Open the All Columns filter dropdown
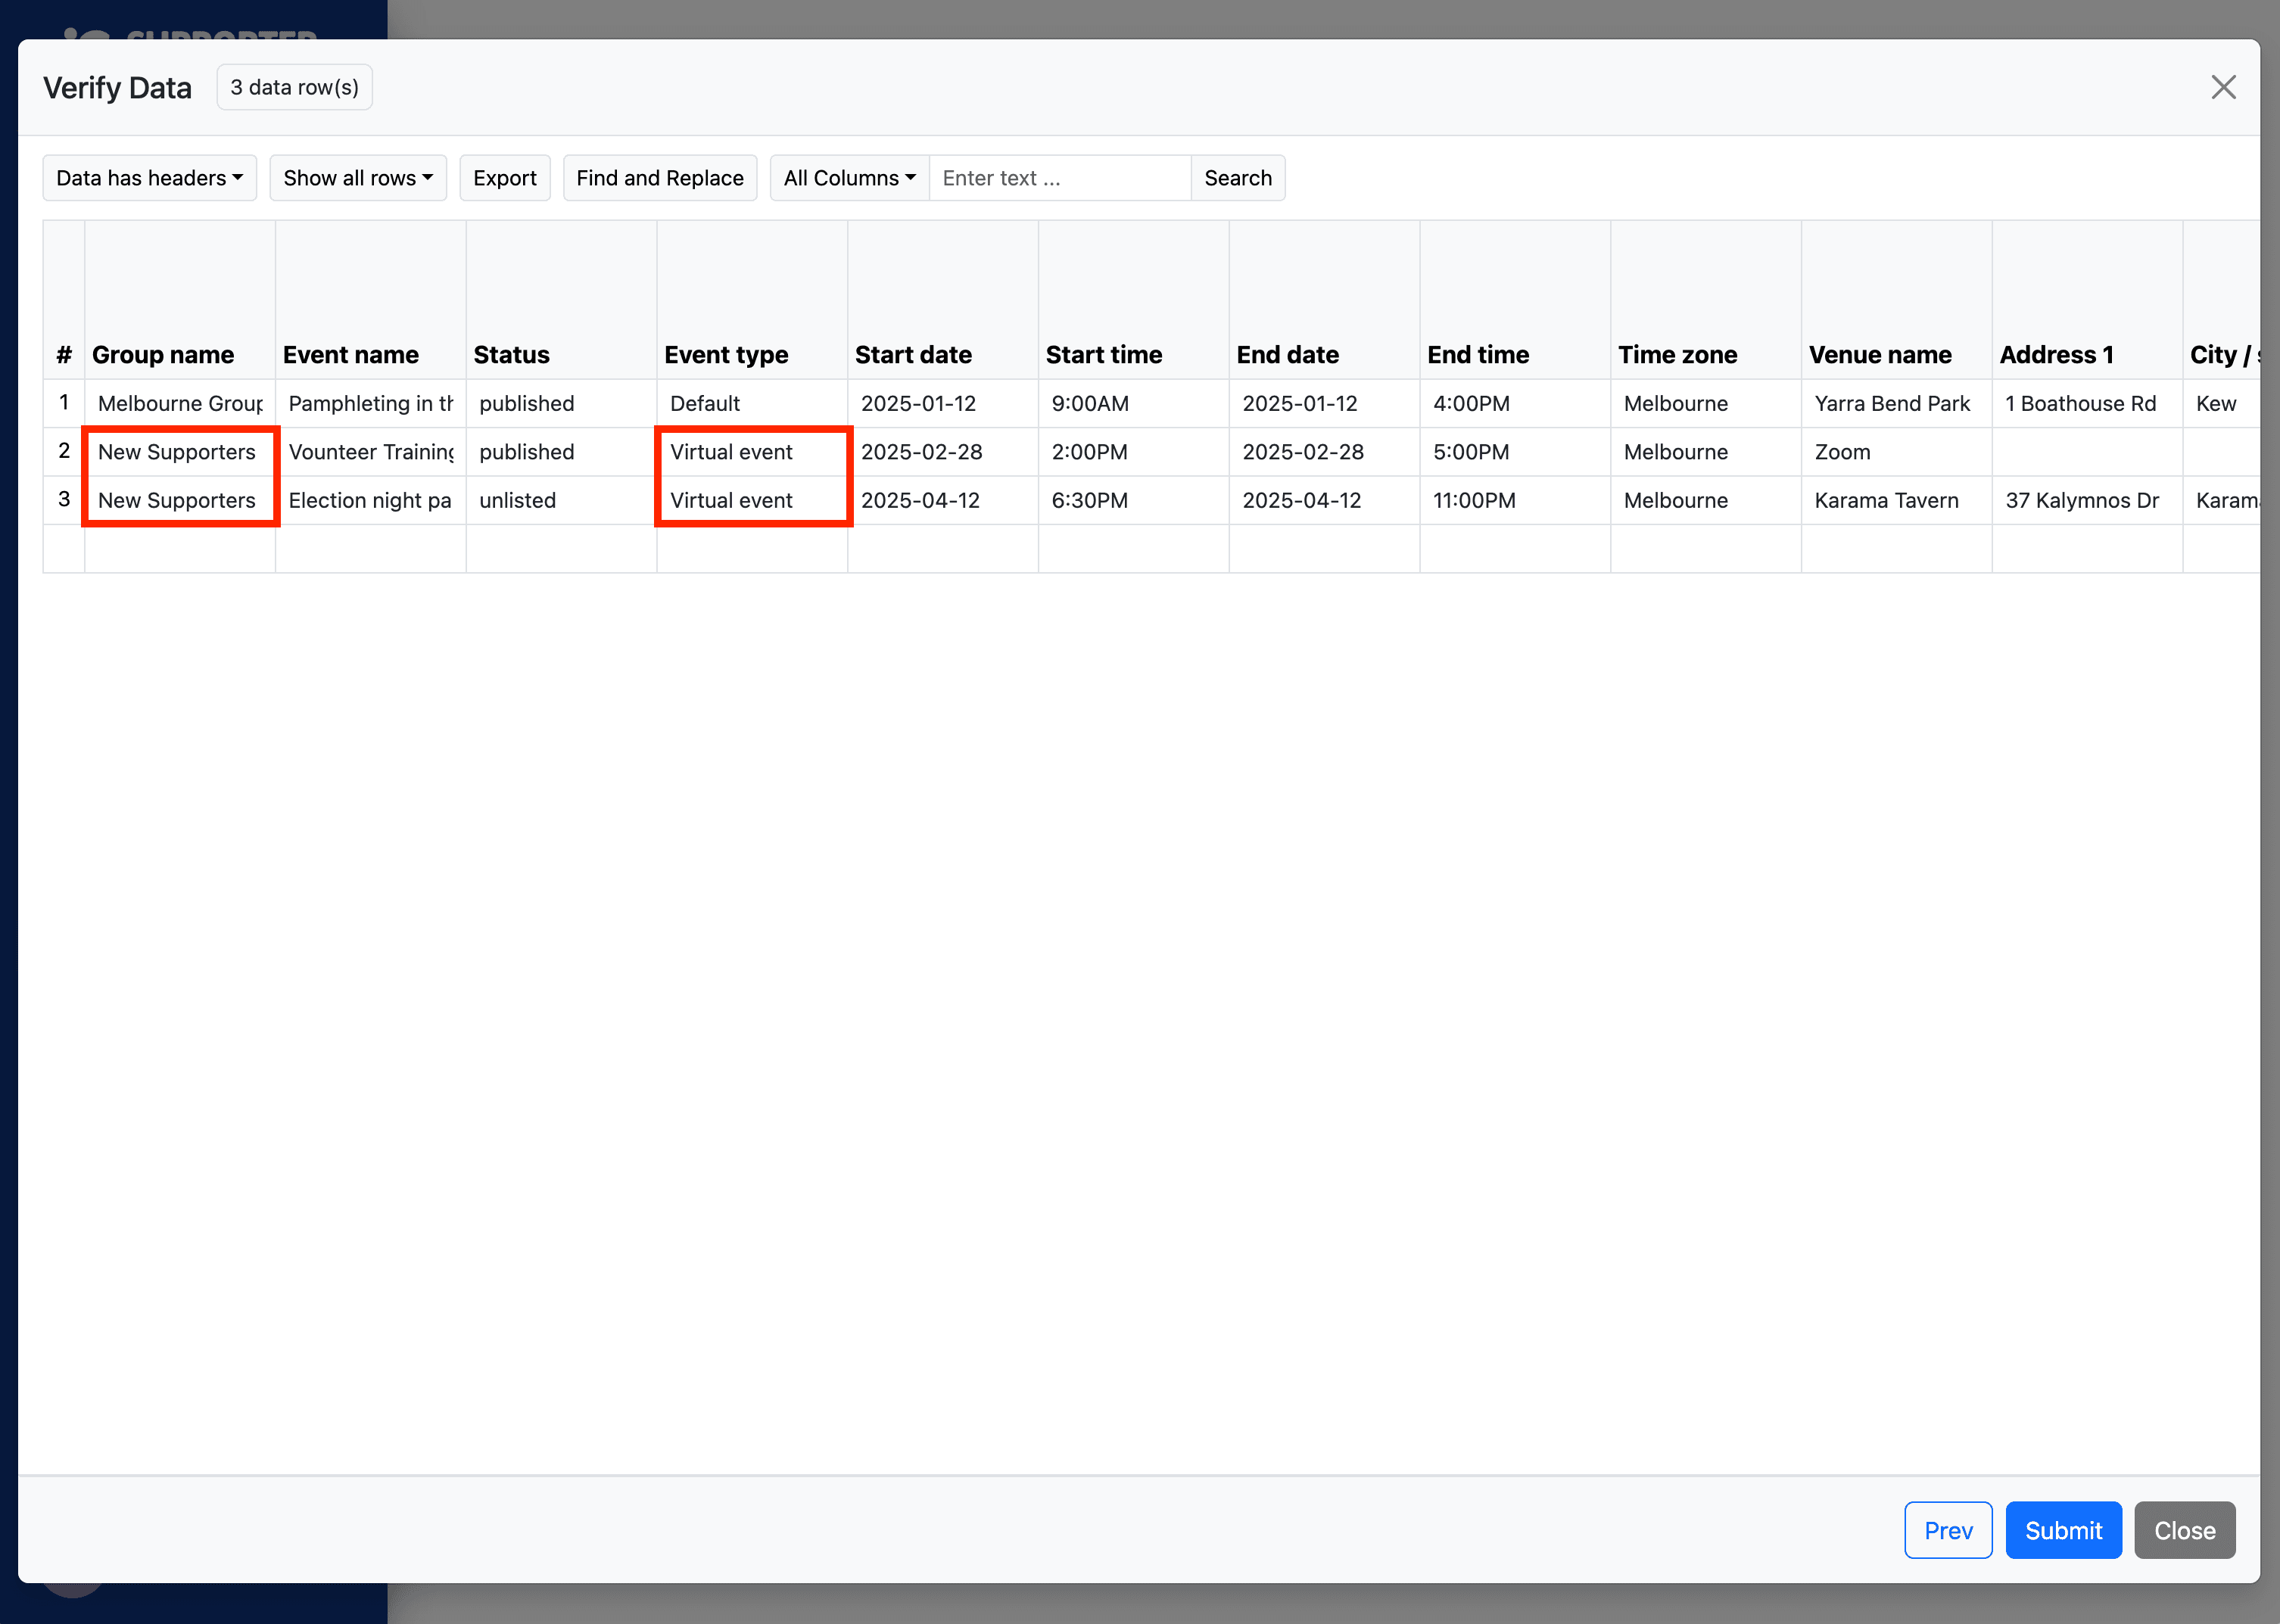This screenshot has height=1624, width=2280. pyautogui.click(x=848, y=178)
